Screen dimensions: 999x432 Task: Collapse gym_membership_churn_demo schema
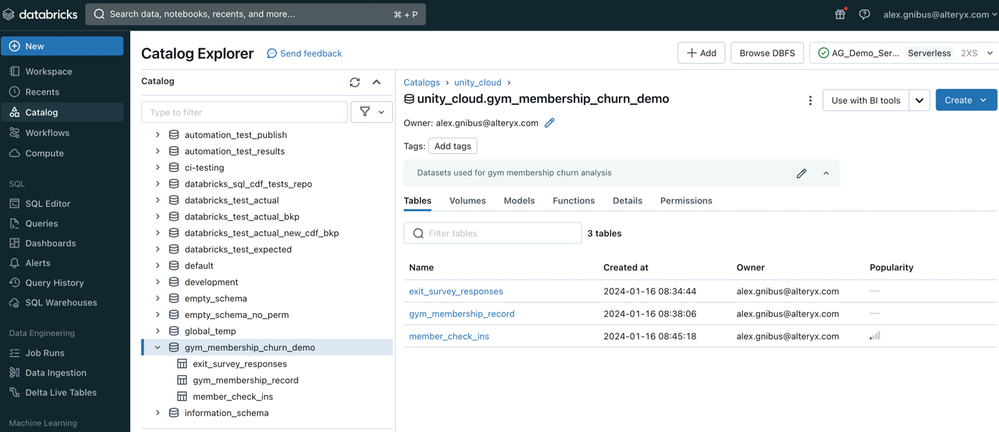coord(158,348)
